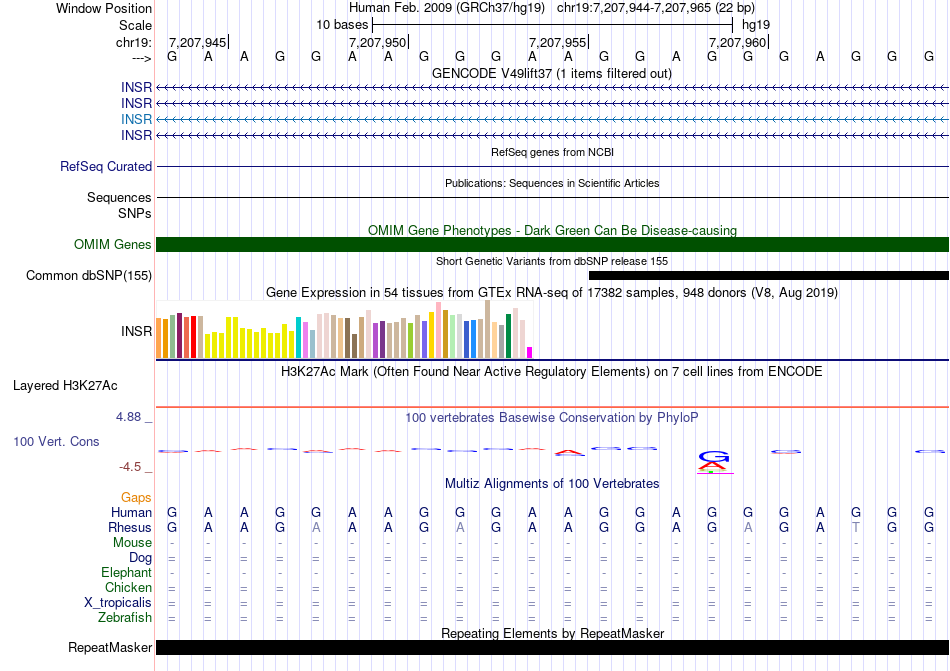Viewport: 950px width, 671px height.
Task: Select the RefSeq Curated track label
Action: [106, 167]
